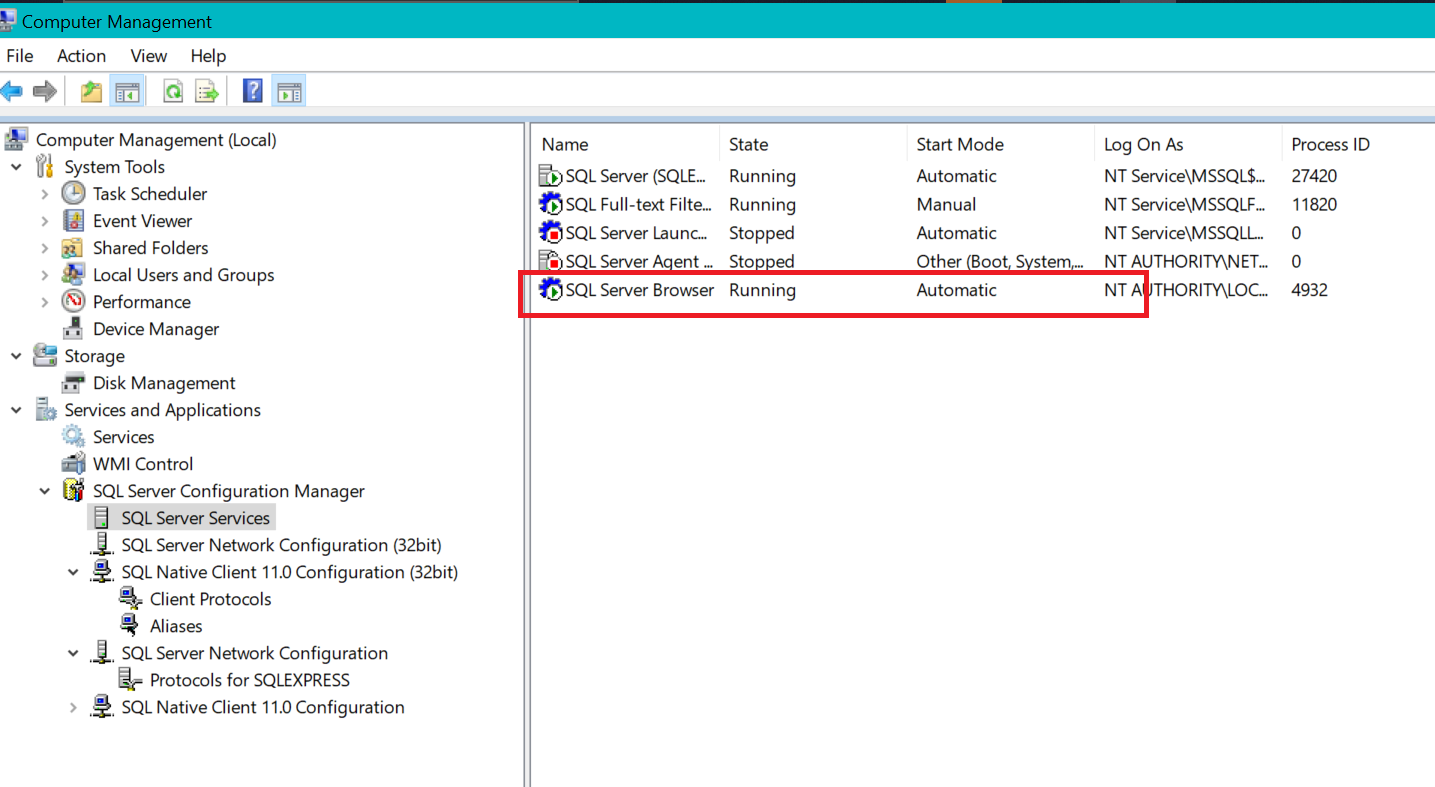Collapse the Storage node

click(x=16, y=356)
